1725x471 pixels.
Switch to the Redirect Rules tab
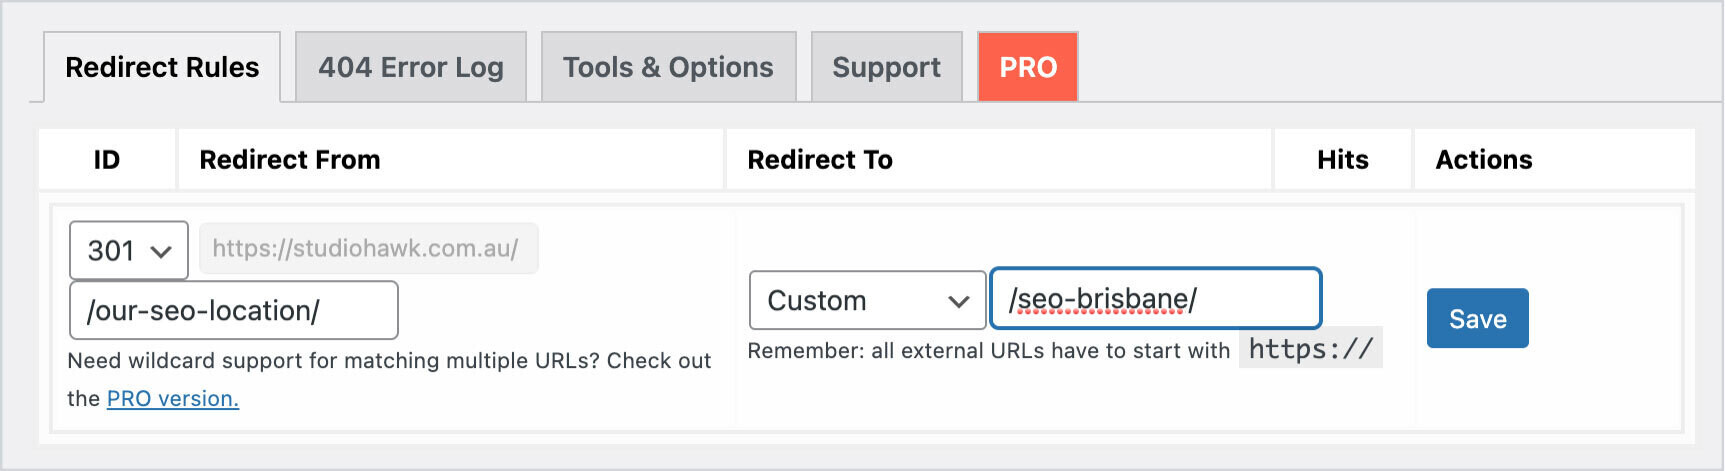coord(162,68)
